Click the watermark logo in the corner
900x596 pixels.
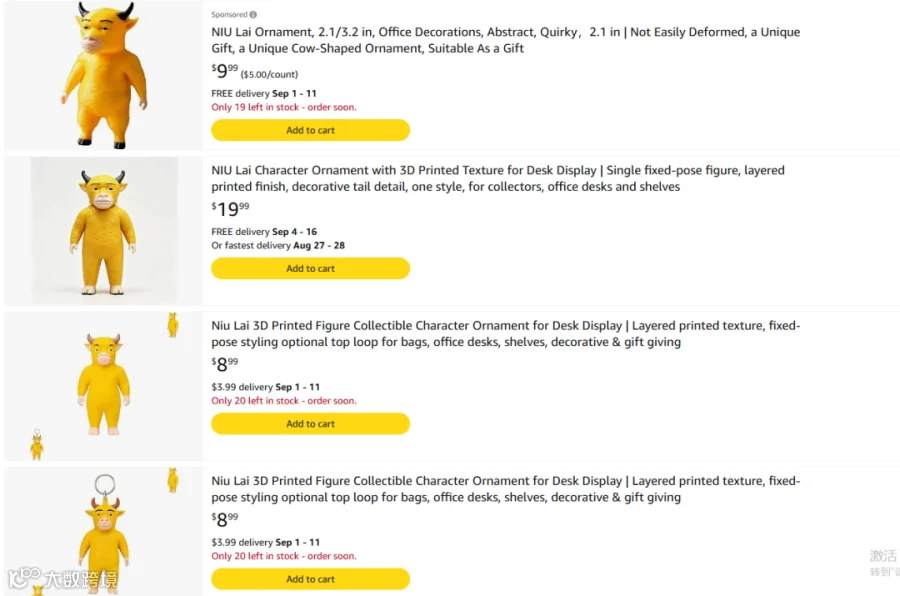click(x=63, y=579)
